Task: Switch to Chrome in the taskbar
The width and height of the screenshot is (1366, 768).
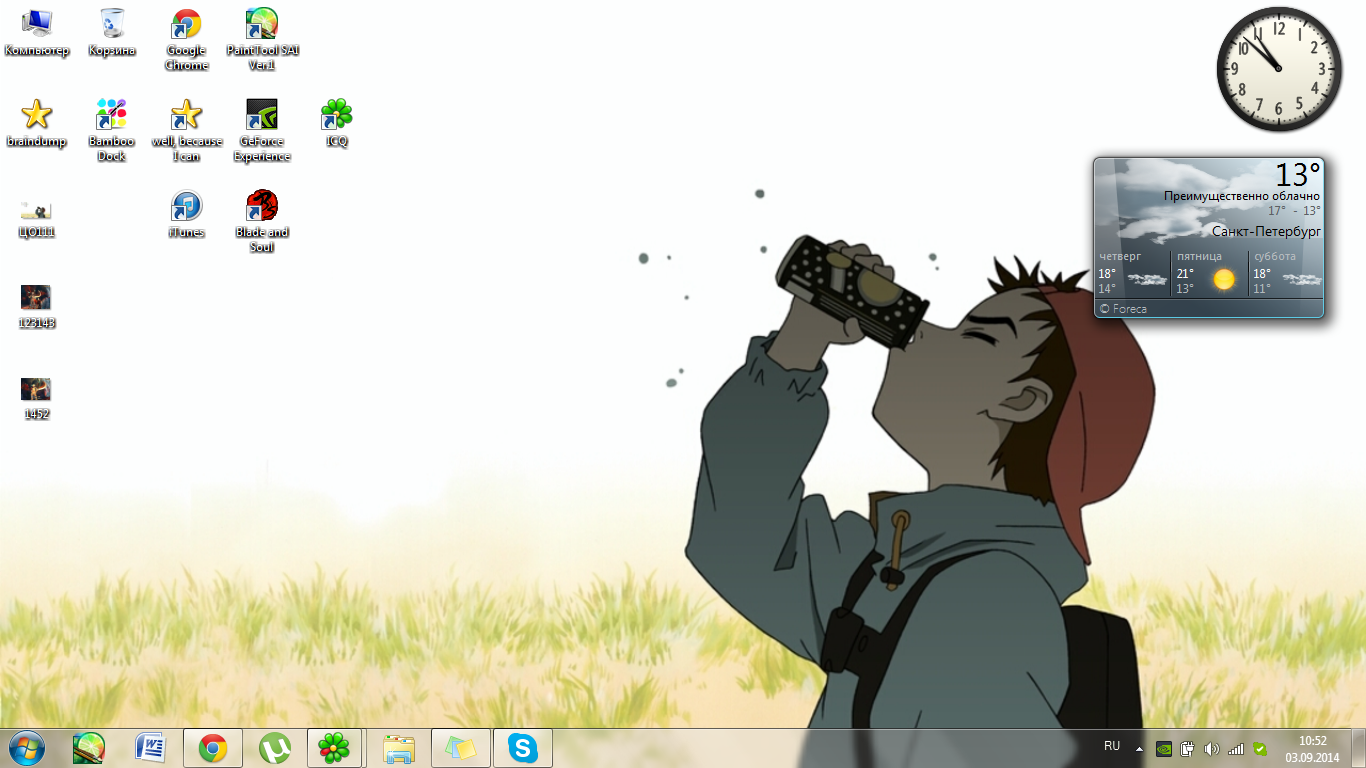Action: click(213, 748)
